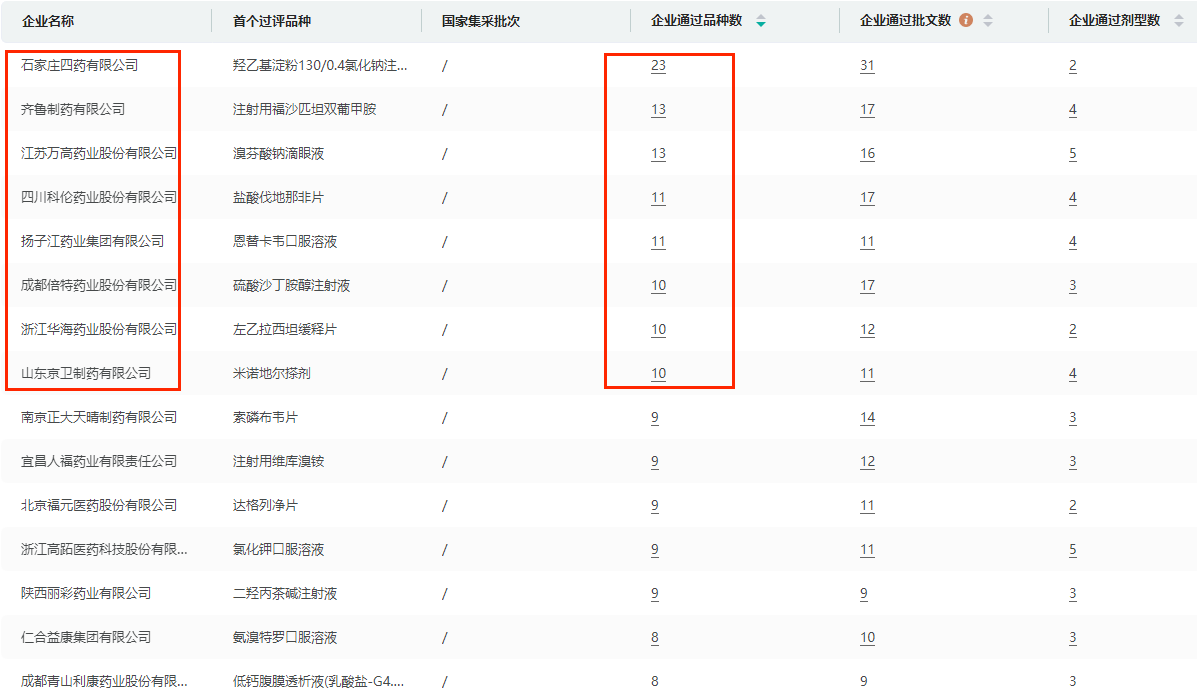Select company 山东京卫制药有限公司
This screenshot has width=1197, height=688.
click(x=86, y=373)
